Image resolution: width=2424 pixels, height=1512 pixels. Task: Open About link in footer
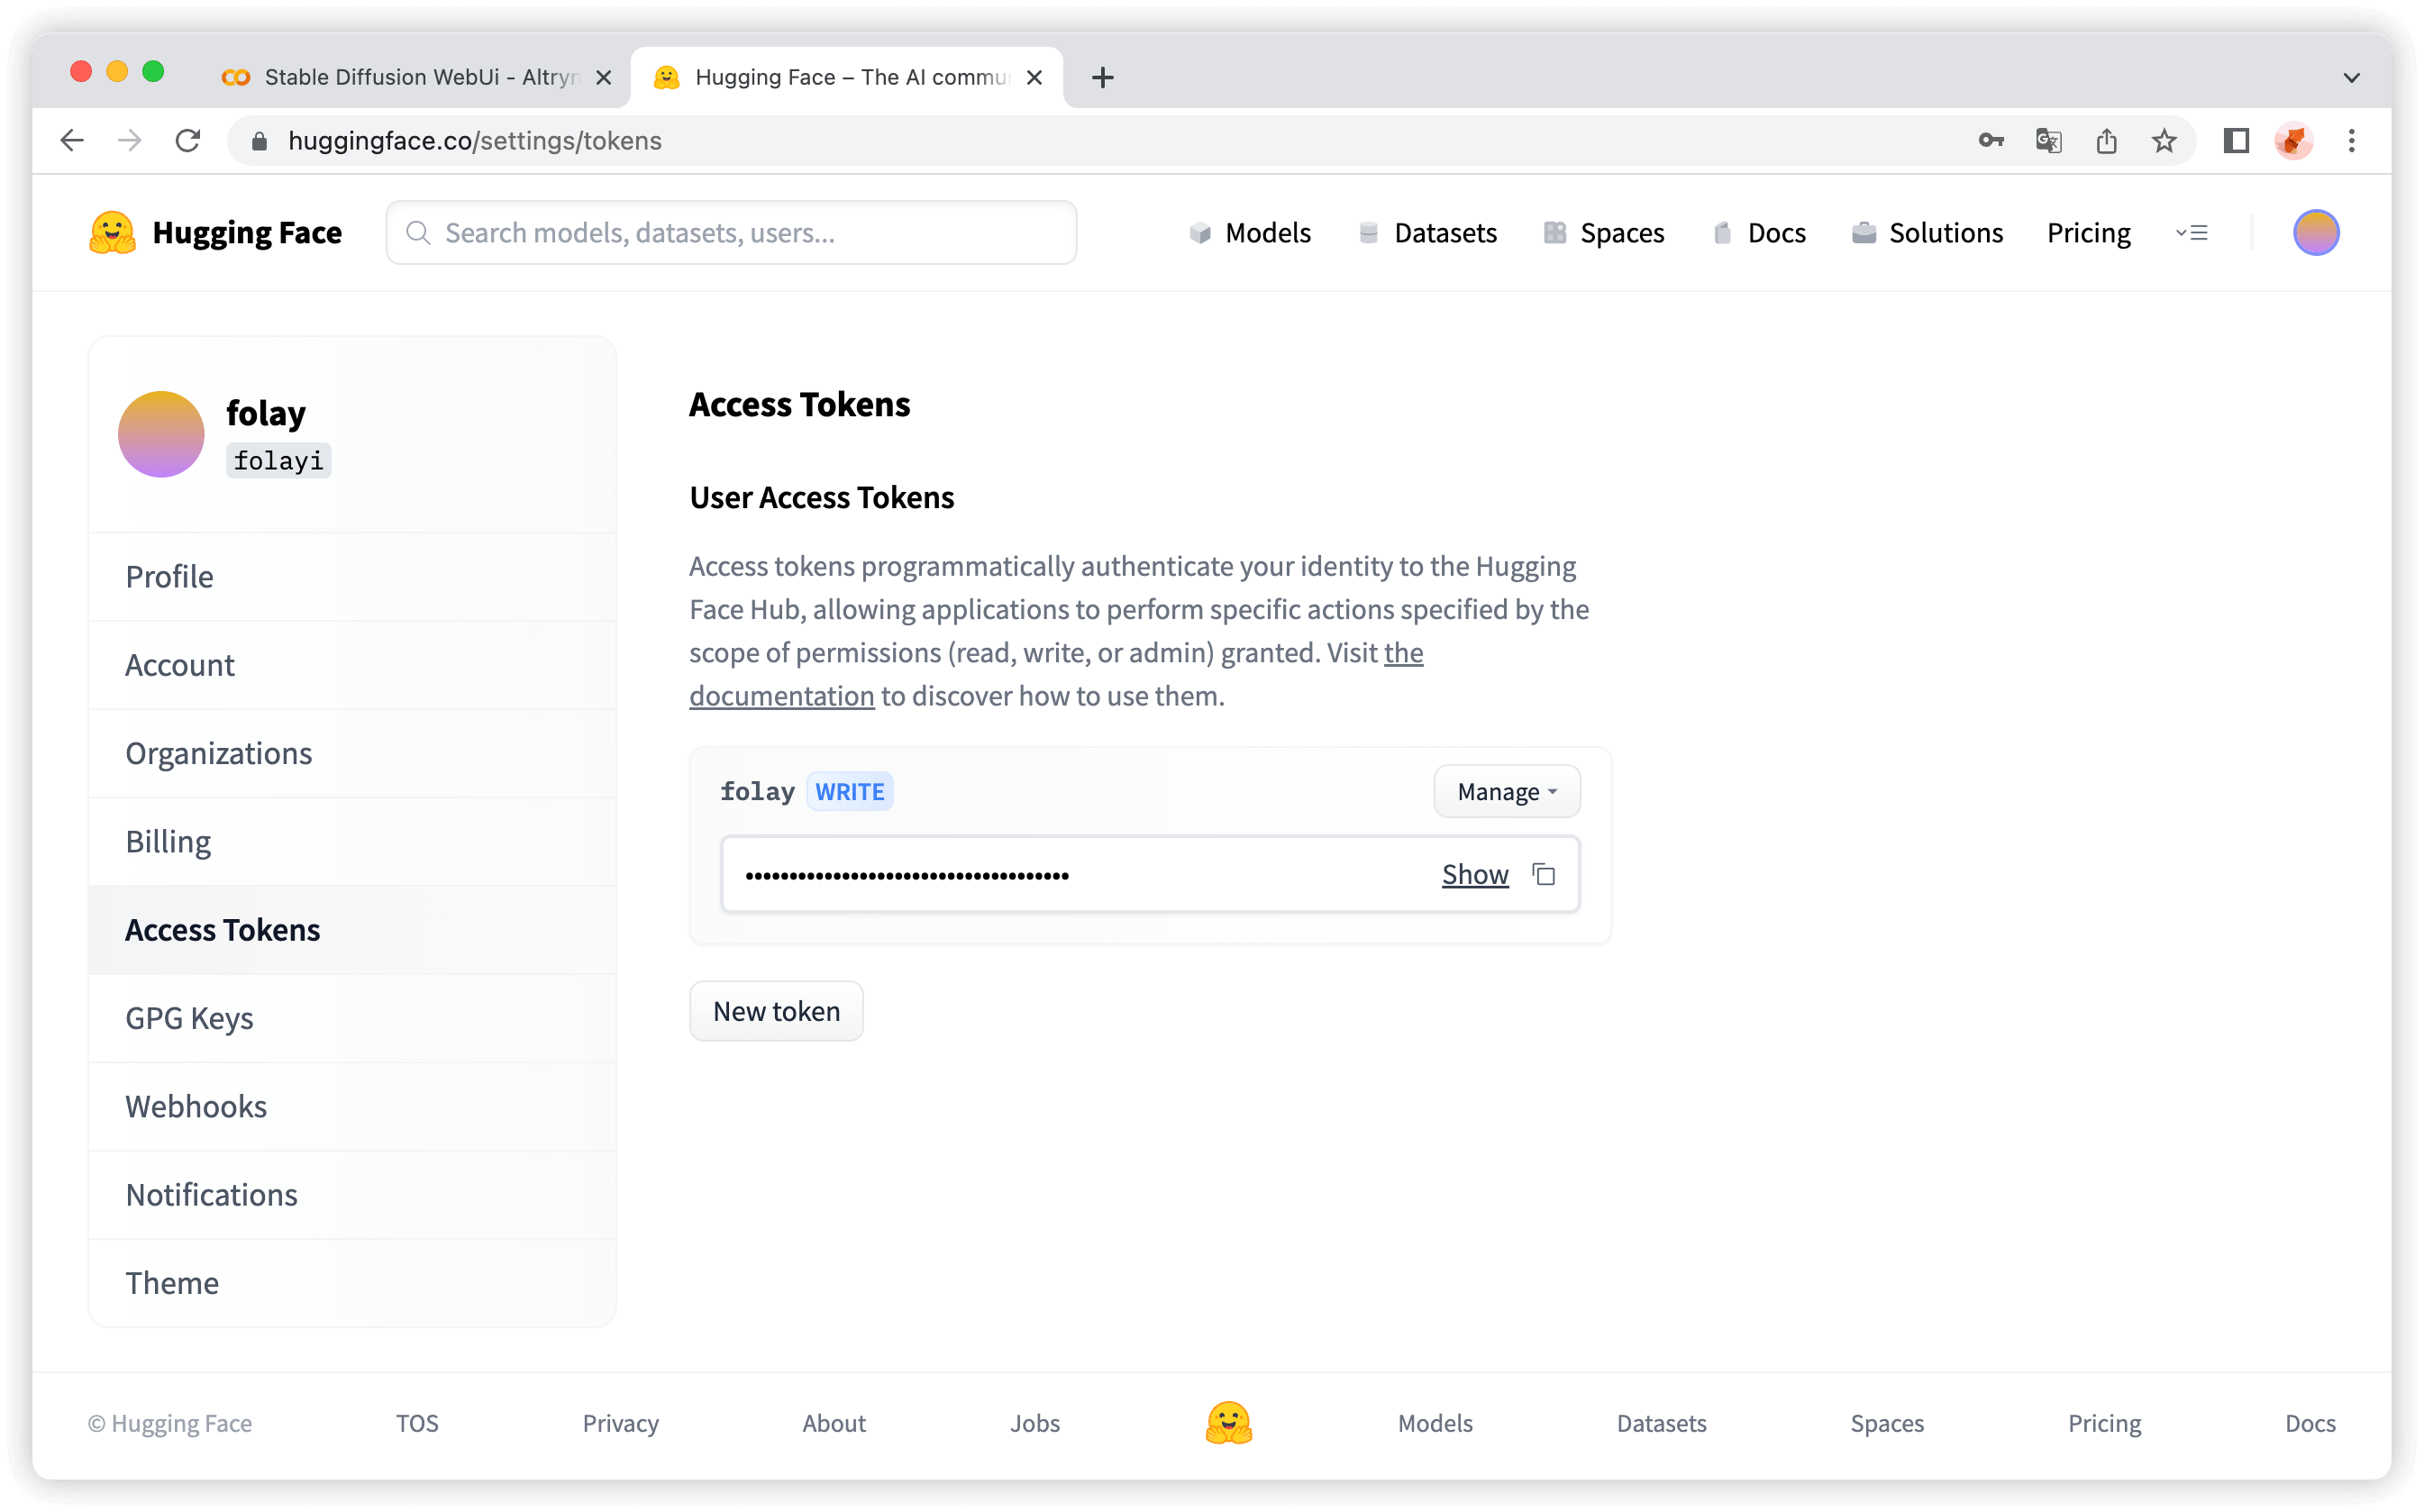(x=834, y=1423)
